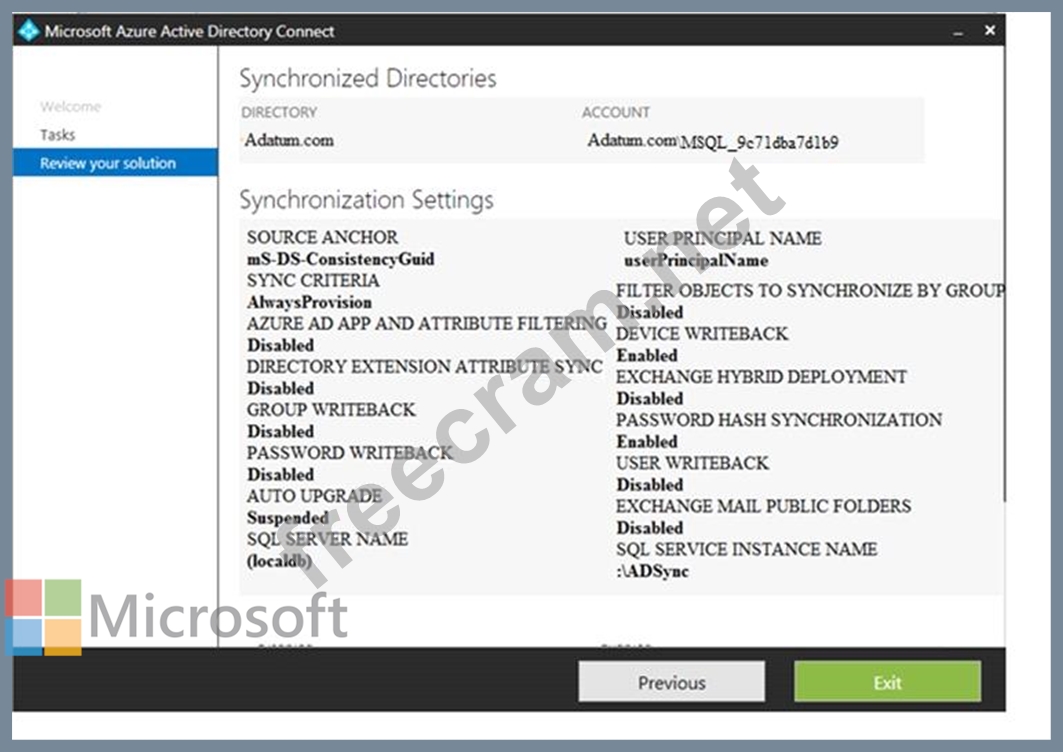Click the EXCHANGE HYBRID DEPLOYMENT label
The width and height of the screenshot is (1063, 752).
click(761, 377)
